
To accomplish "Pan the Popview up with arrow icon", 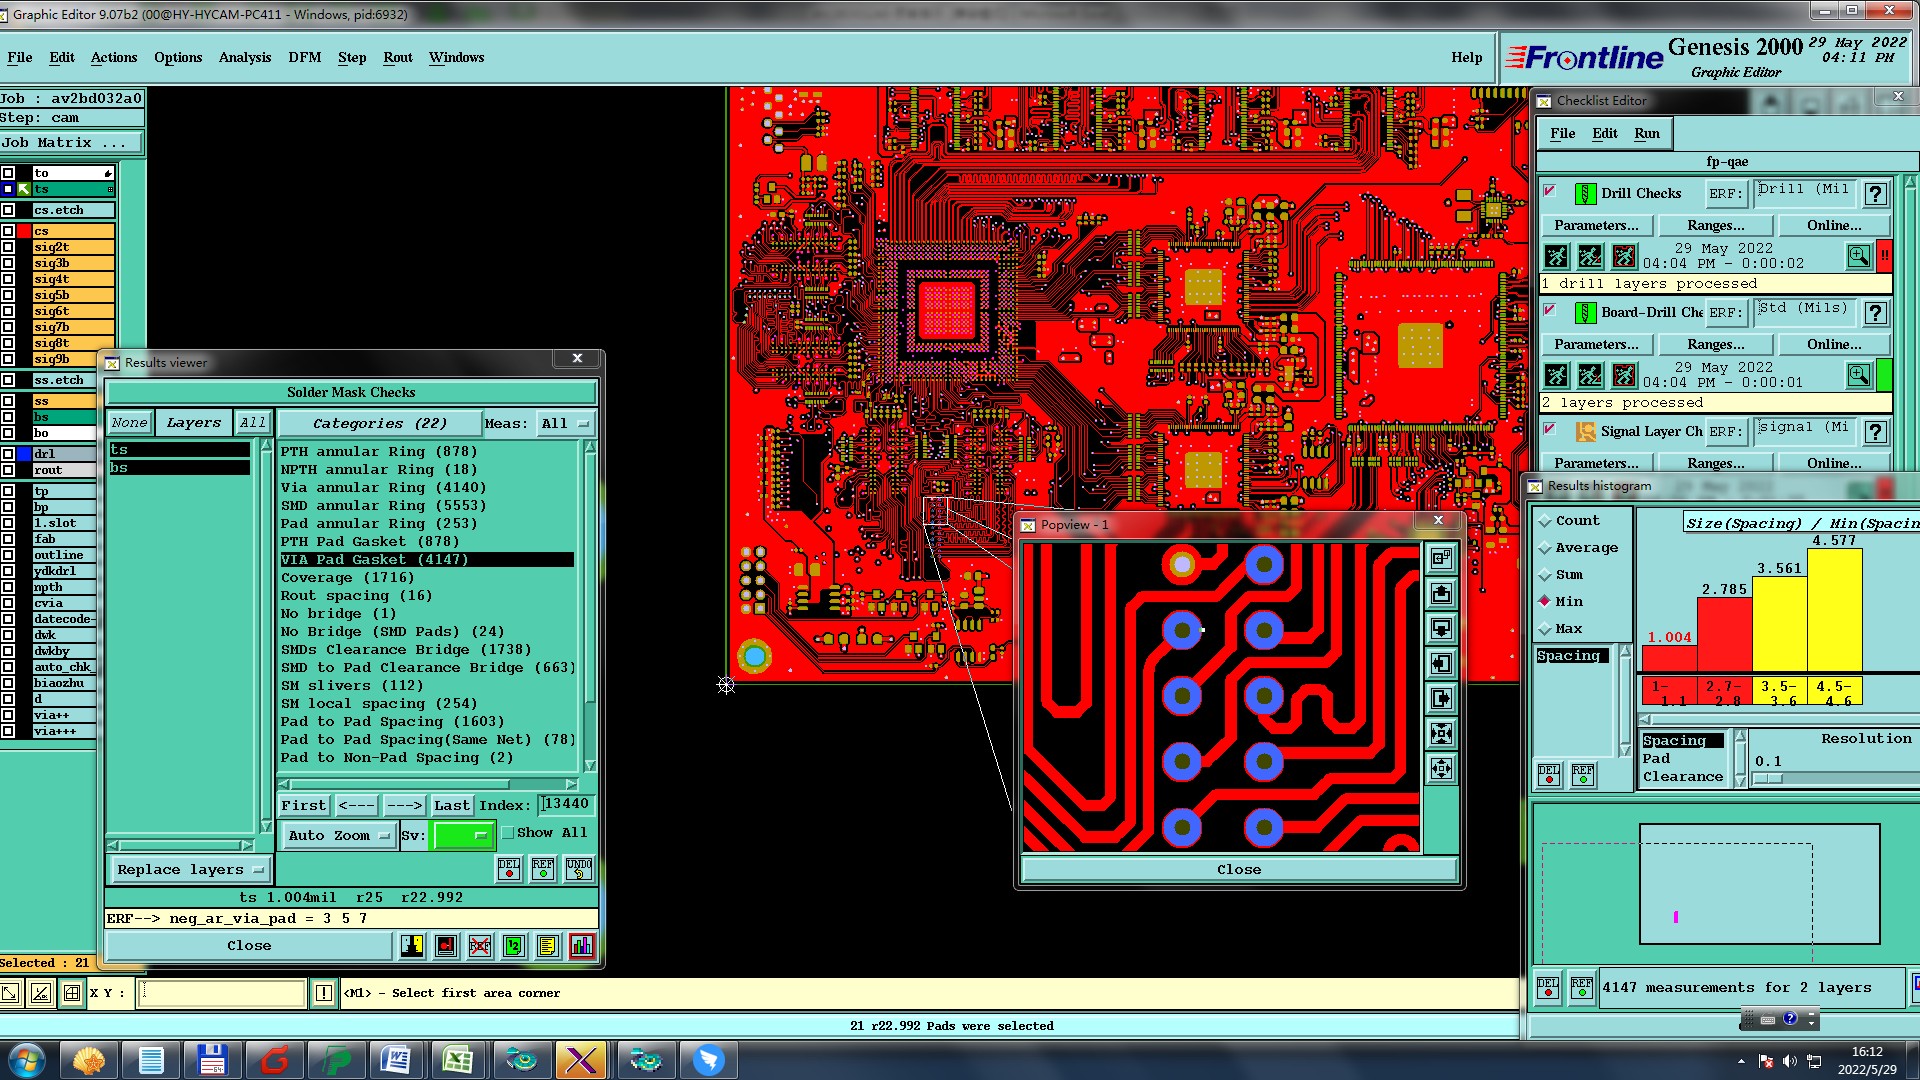I will (x=1441, y=594).
